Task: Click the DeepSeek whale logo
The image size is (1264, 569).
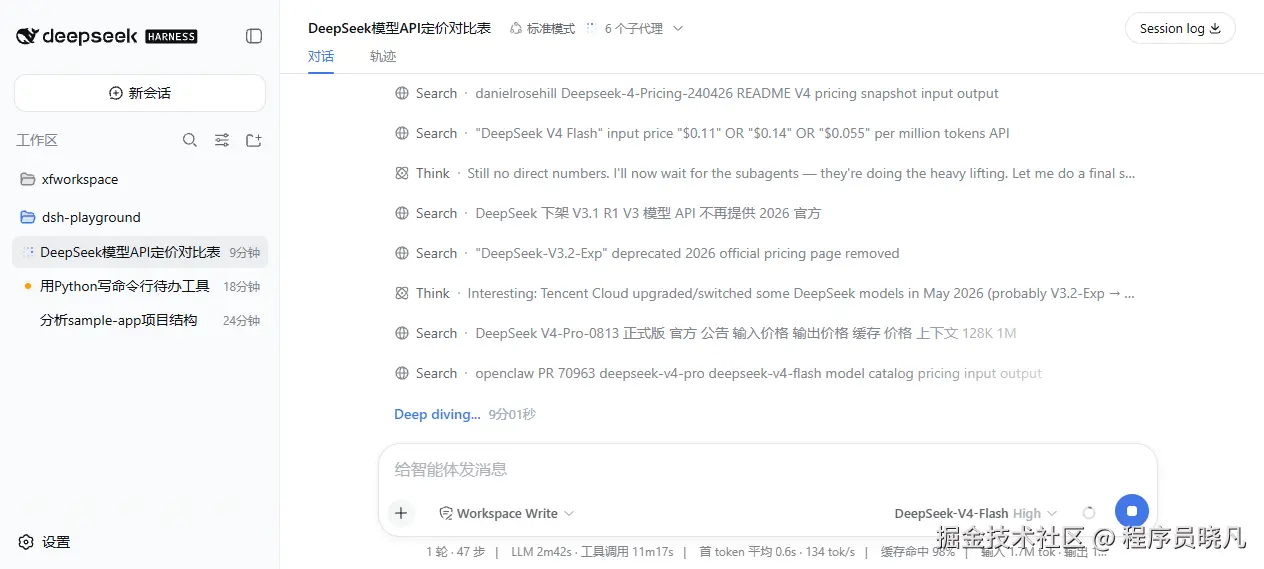Action: click(x=27, y=36)
